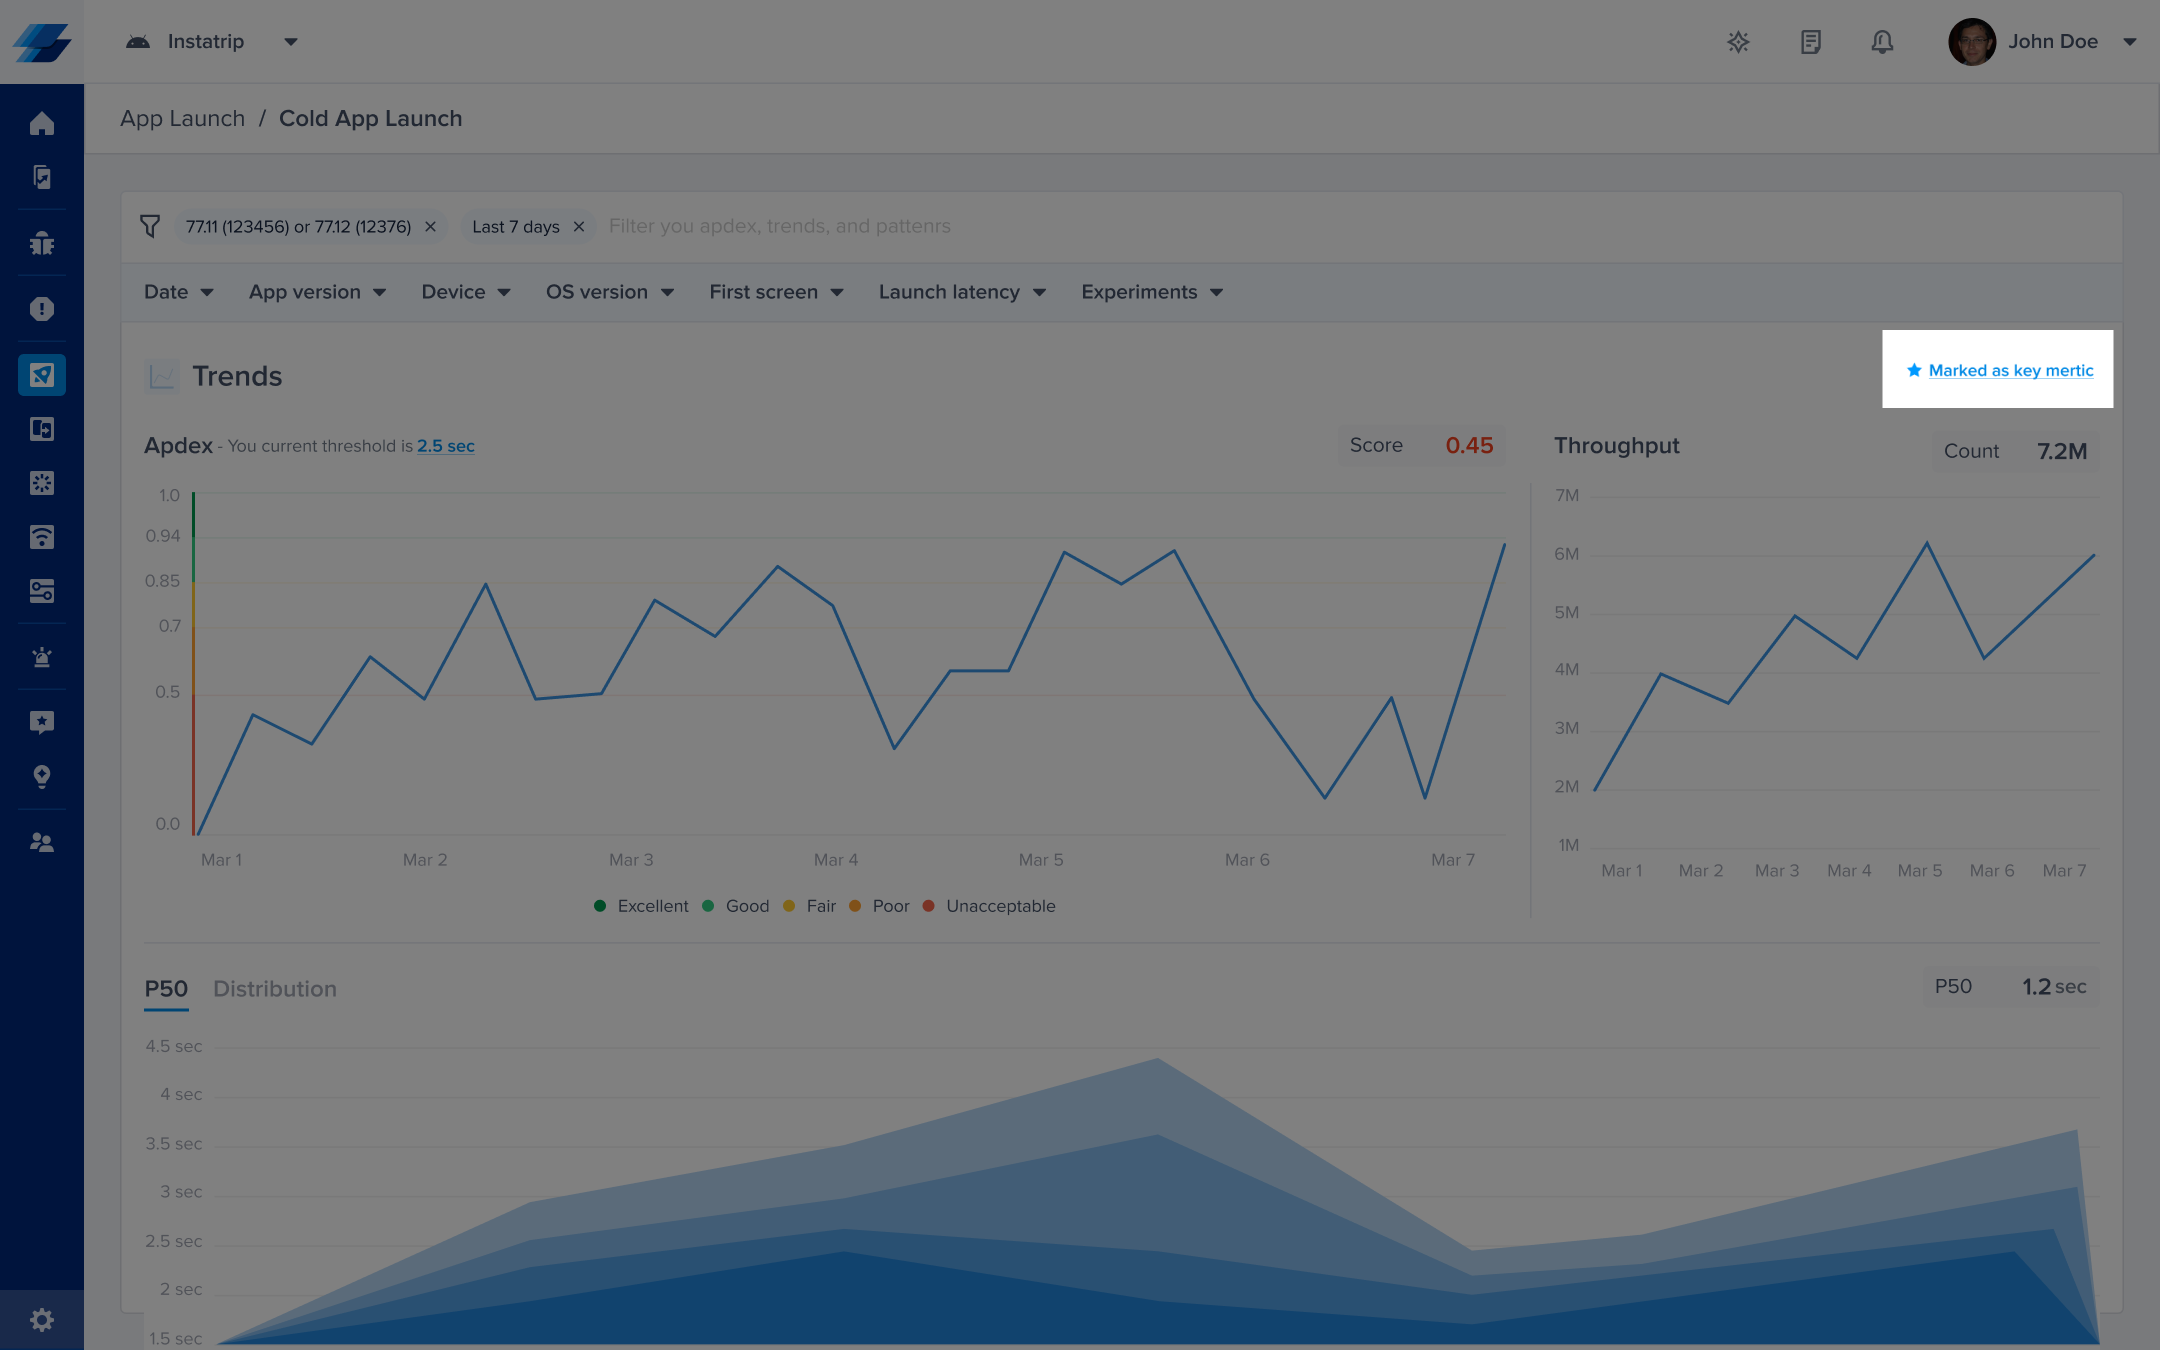Click the home icon in sidebar

(41, 123)
